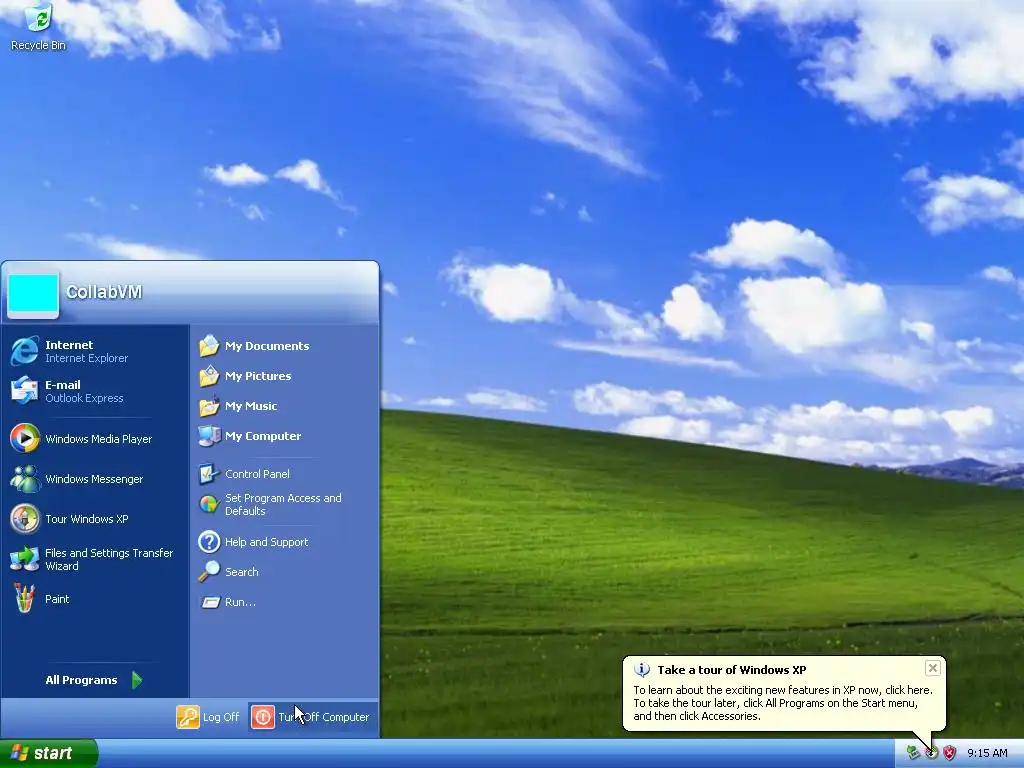The height and width of the screenshot is (768, 1024).
Task: Click the 9:15 AM taskbar clock
Action: coord(987,753)
